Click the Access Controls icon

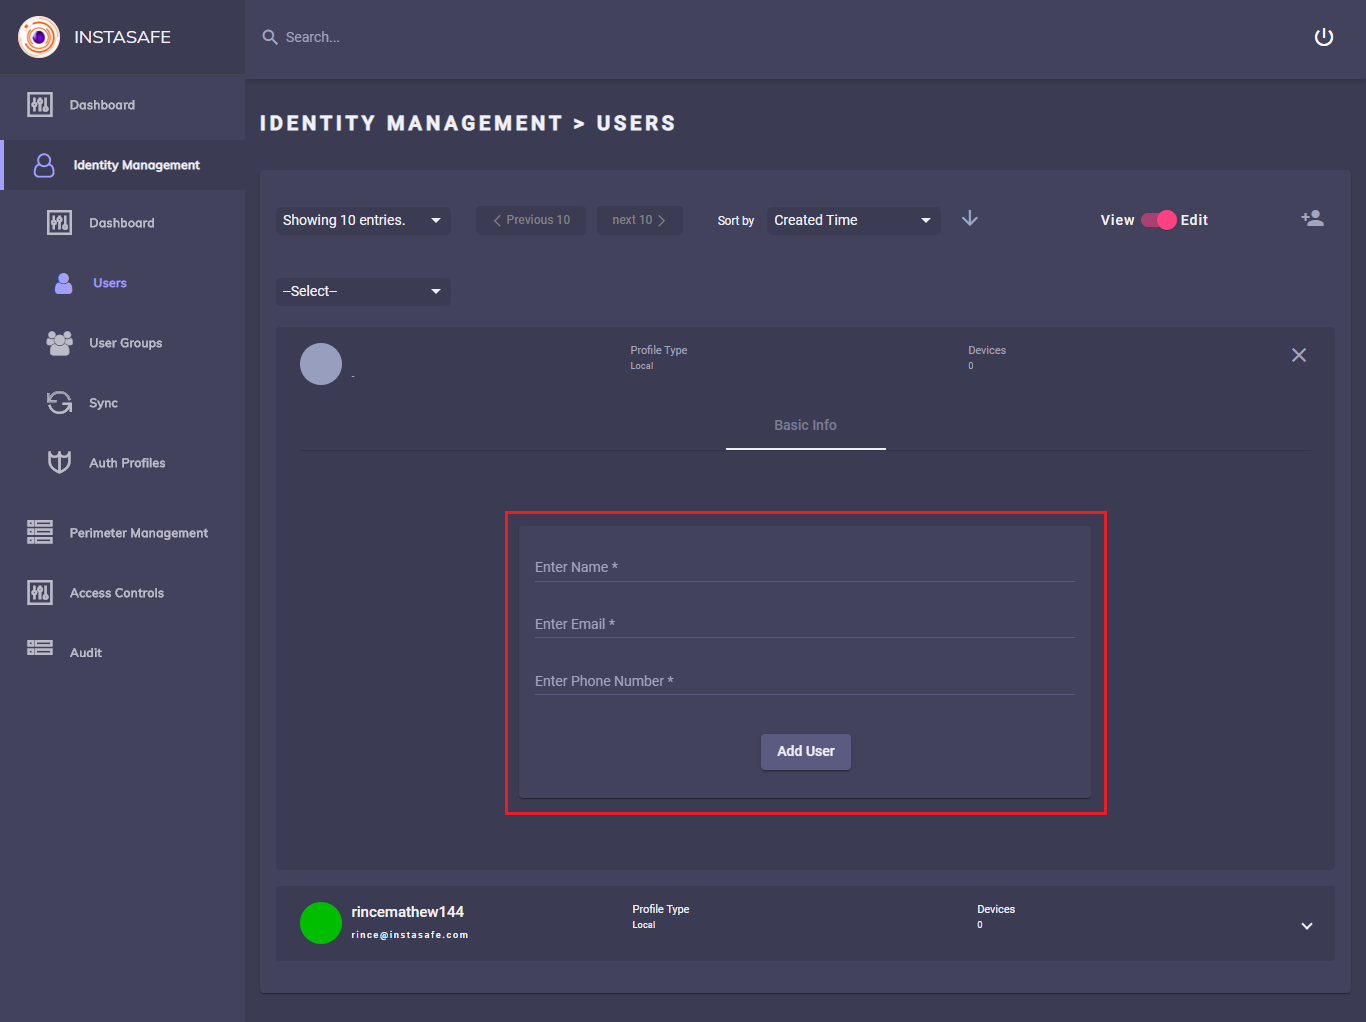[40, 593]
